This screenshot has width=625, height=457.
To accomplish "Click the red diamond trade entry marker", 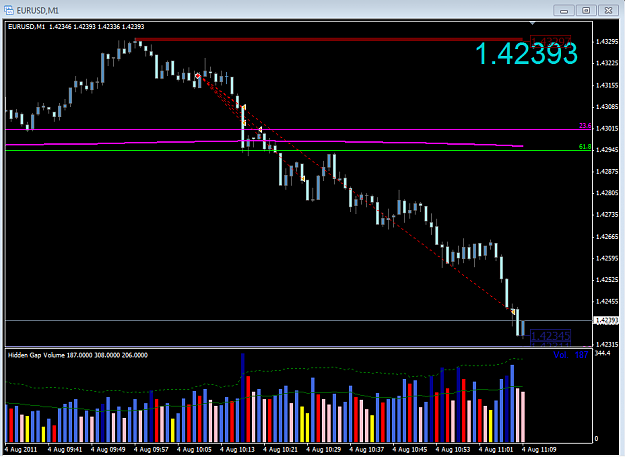I will point(198,76).
